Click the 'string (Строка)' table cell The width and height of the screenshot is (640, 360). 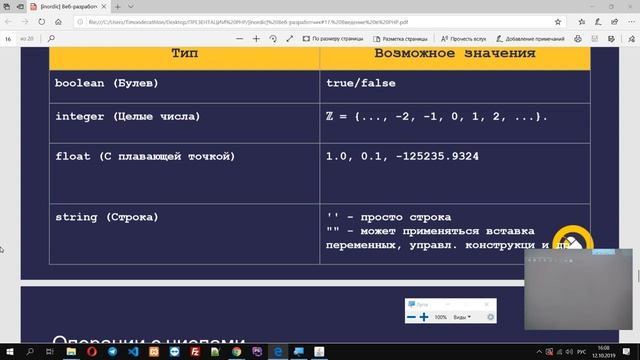(x=184, y=234)
